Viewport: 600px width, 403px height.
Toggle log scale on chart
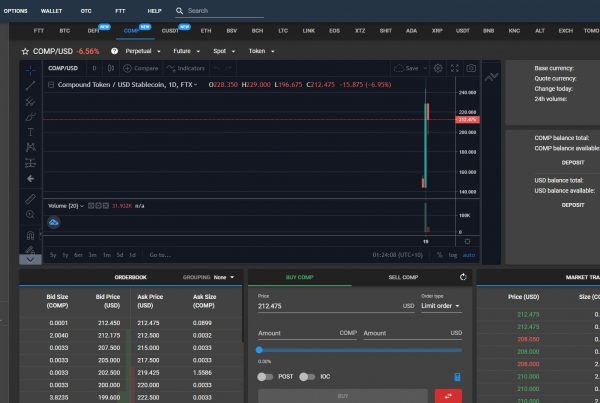click(453, 255)
